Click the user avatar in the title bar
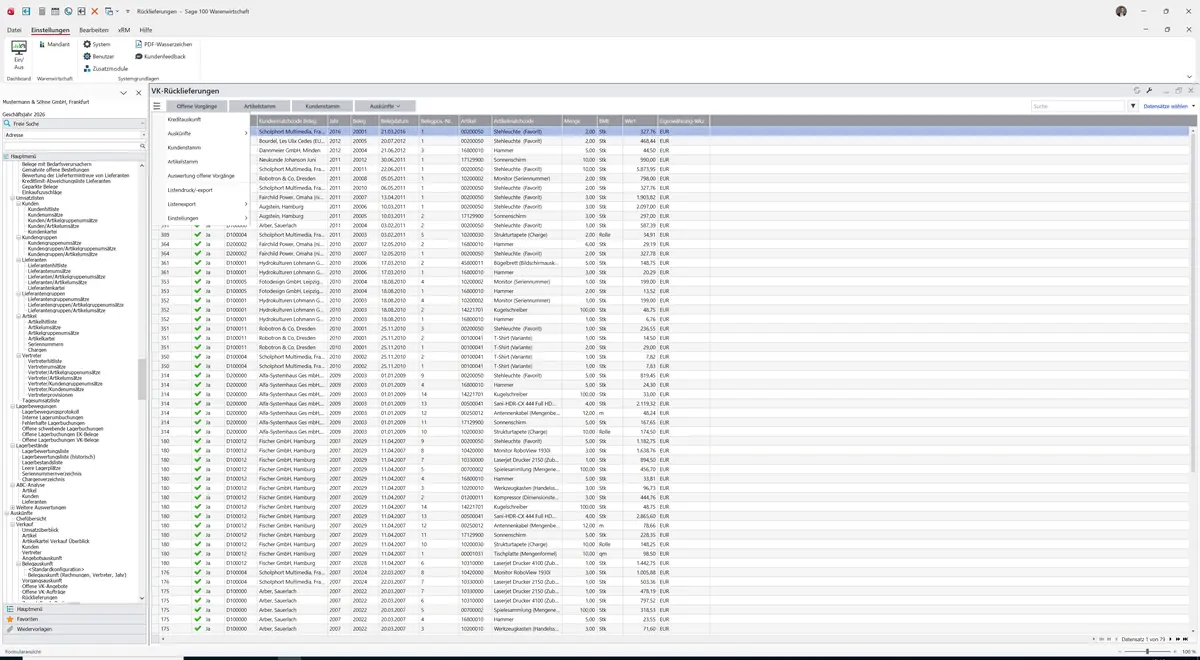1200x660 pixels. pos(1121,11)
